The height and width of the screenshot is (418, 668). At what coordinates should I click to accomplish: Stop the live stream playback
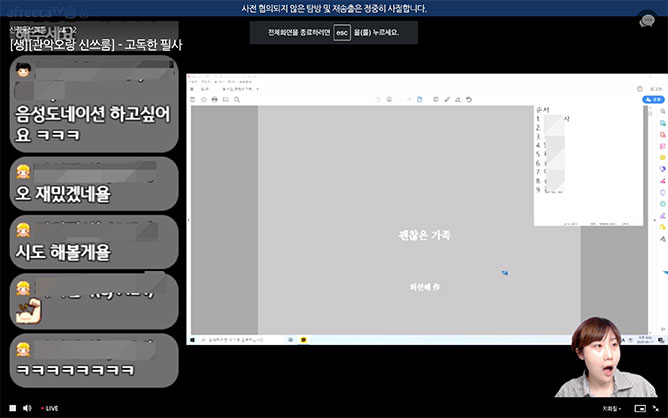click(x=13, y=408)
